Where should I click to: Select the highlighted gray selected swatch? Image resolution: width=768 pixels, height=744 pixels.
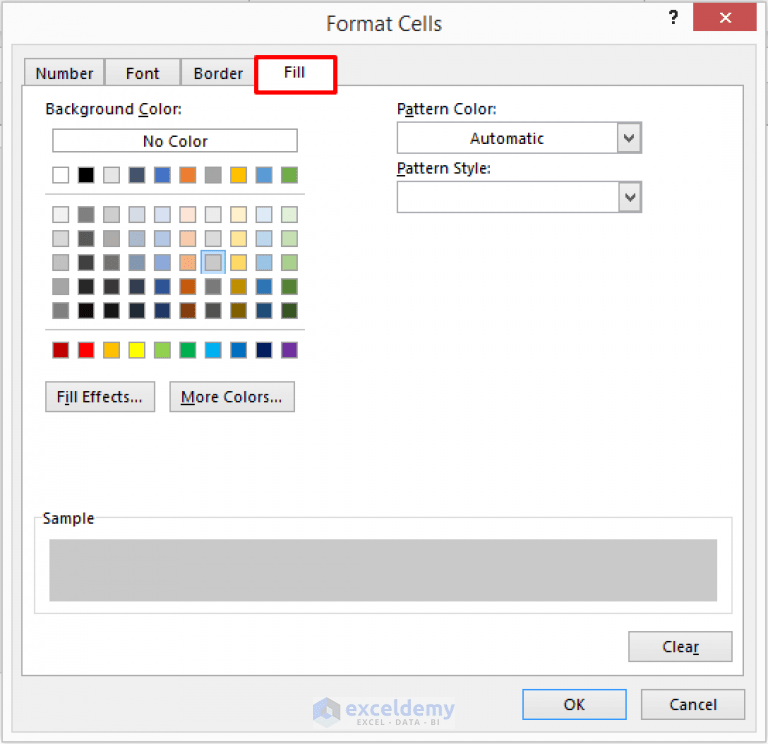point(213,263)
